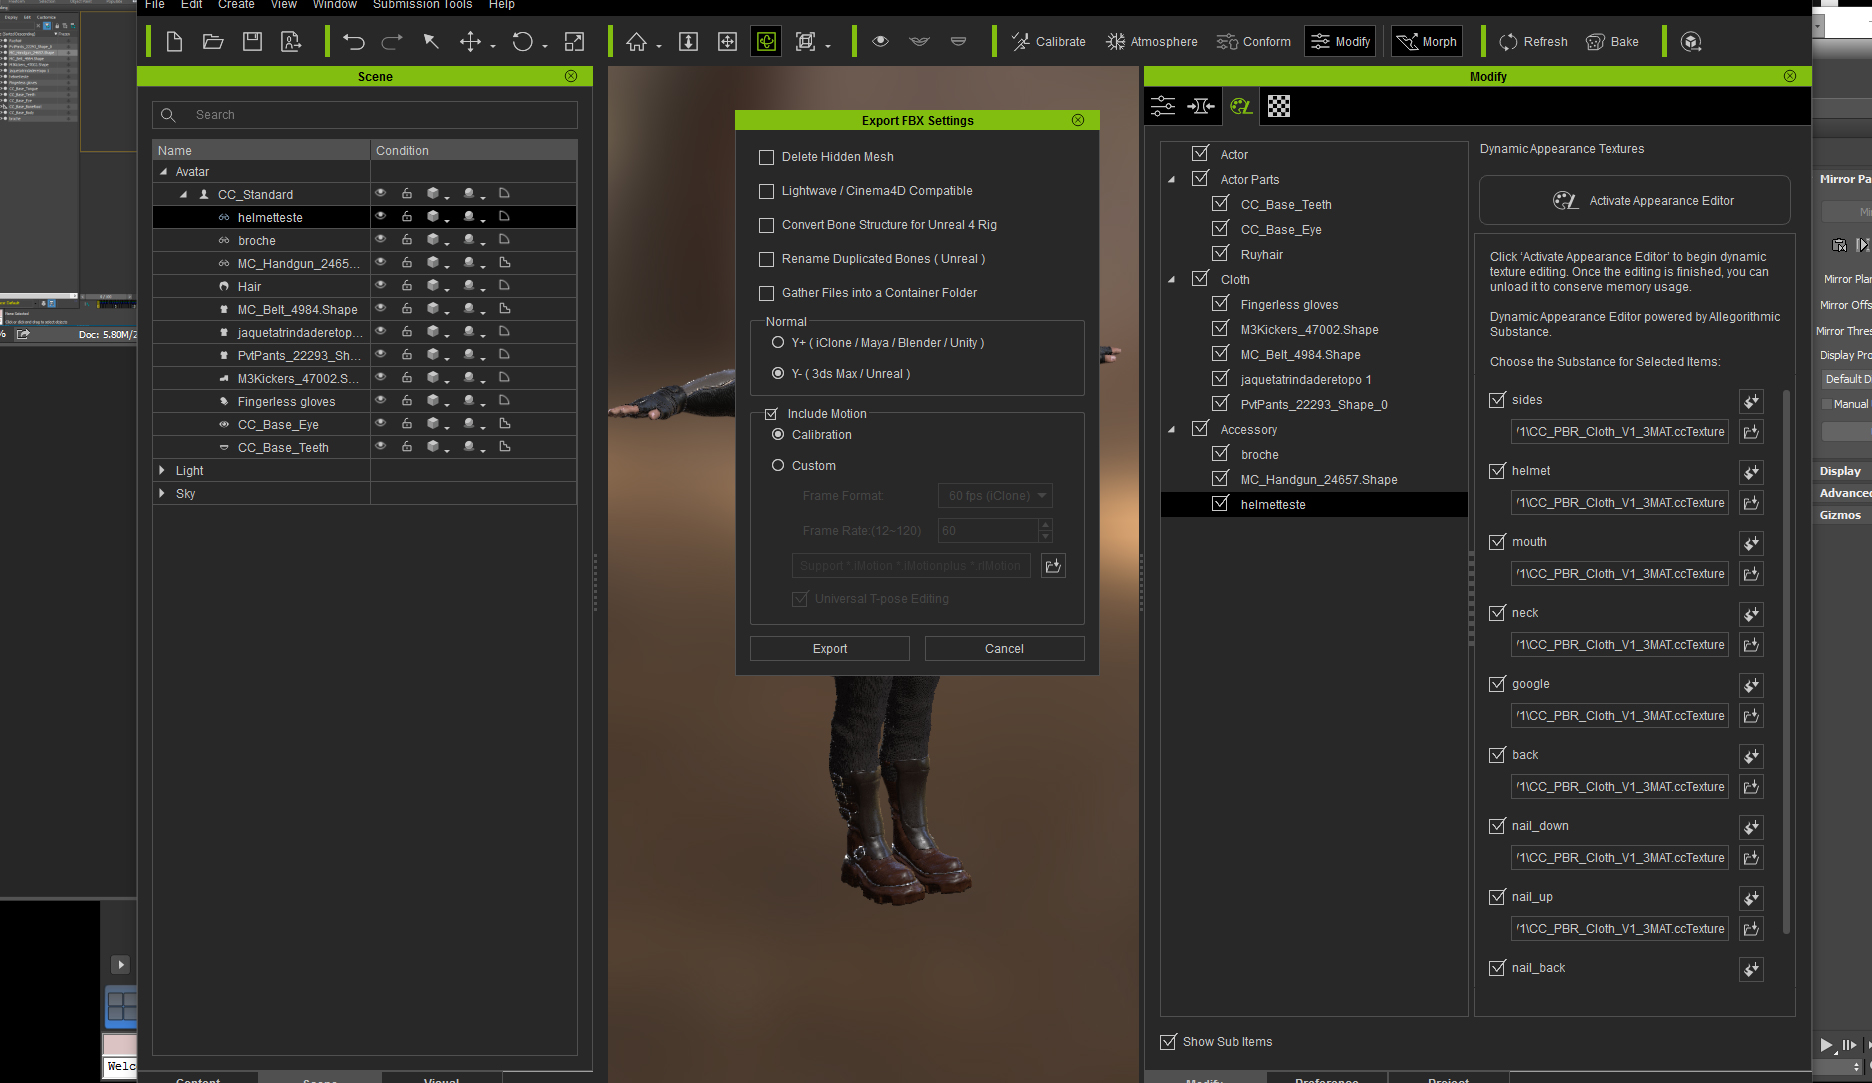
Task: Open the Atmosphere settings
Action: 1151,41
